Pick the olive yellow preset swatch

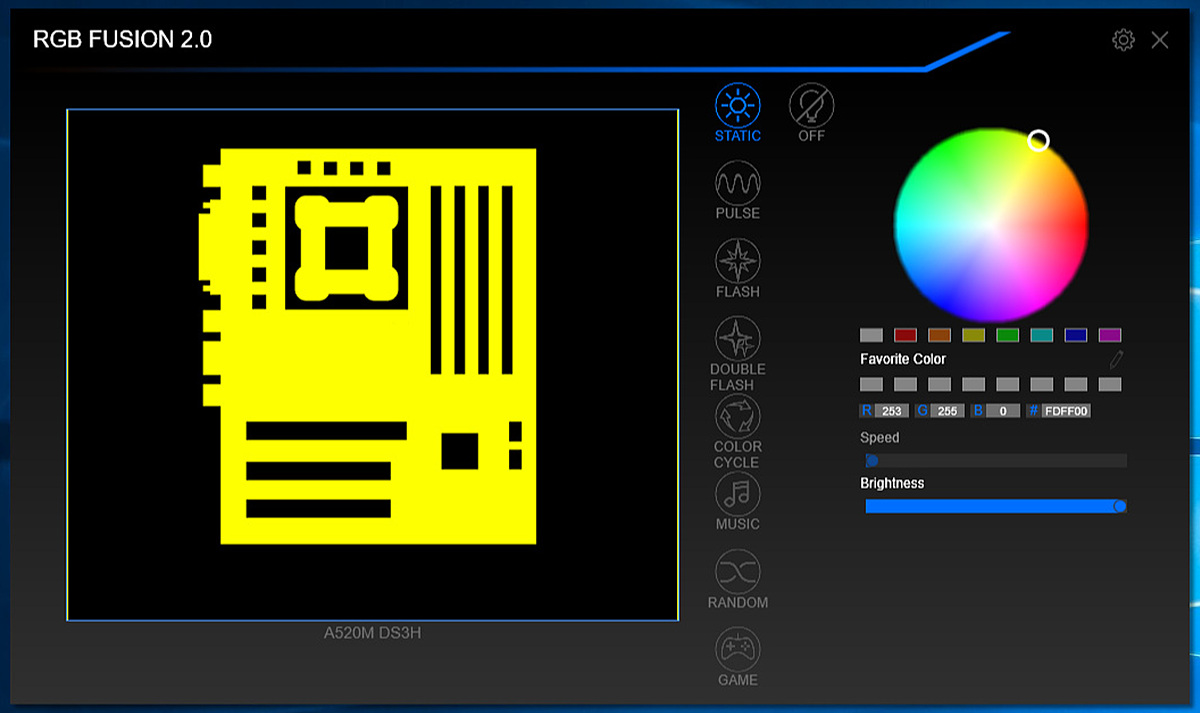974,335
